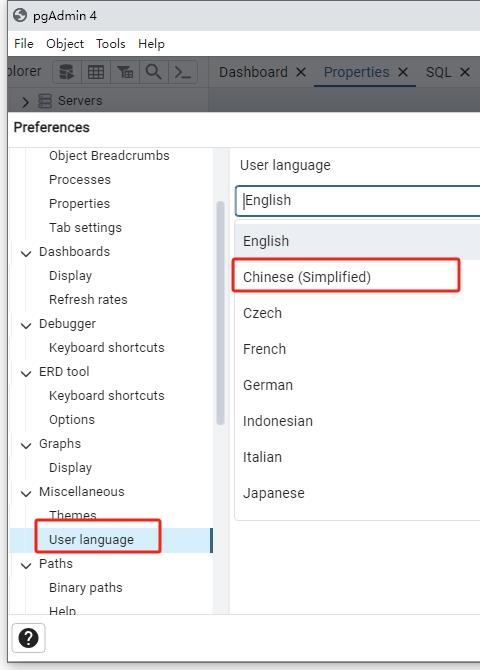Open the Tools menu
This screenshot has height=670, width=480.
[x=111, y=44]
